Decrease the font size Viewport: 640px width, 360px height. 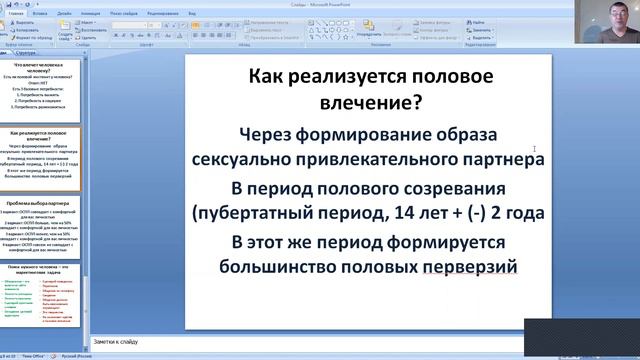click(x=173, y=25)
